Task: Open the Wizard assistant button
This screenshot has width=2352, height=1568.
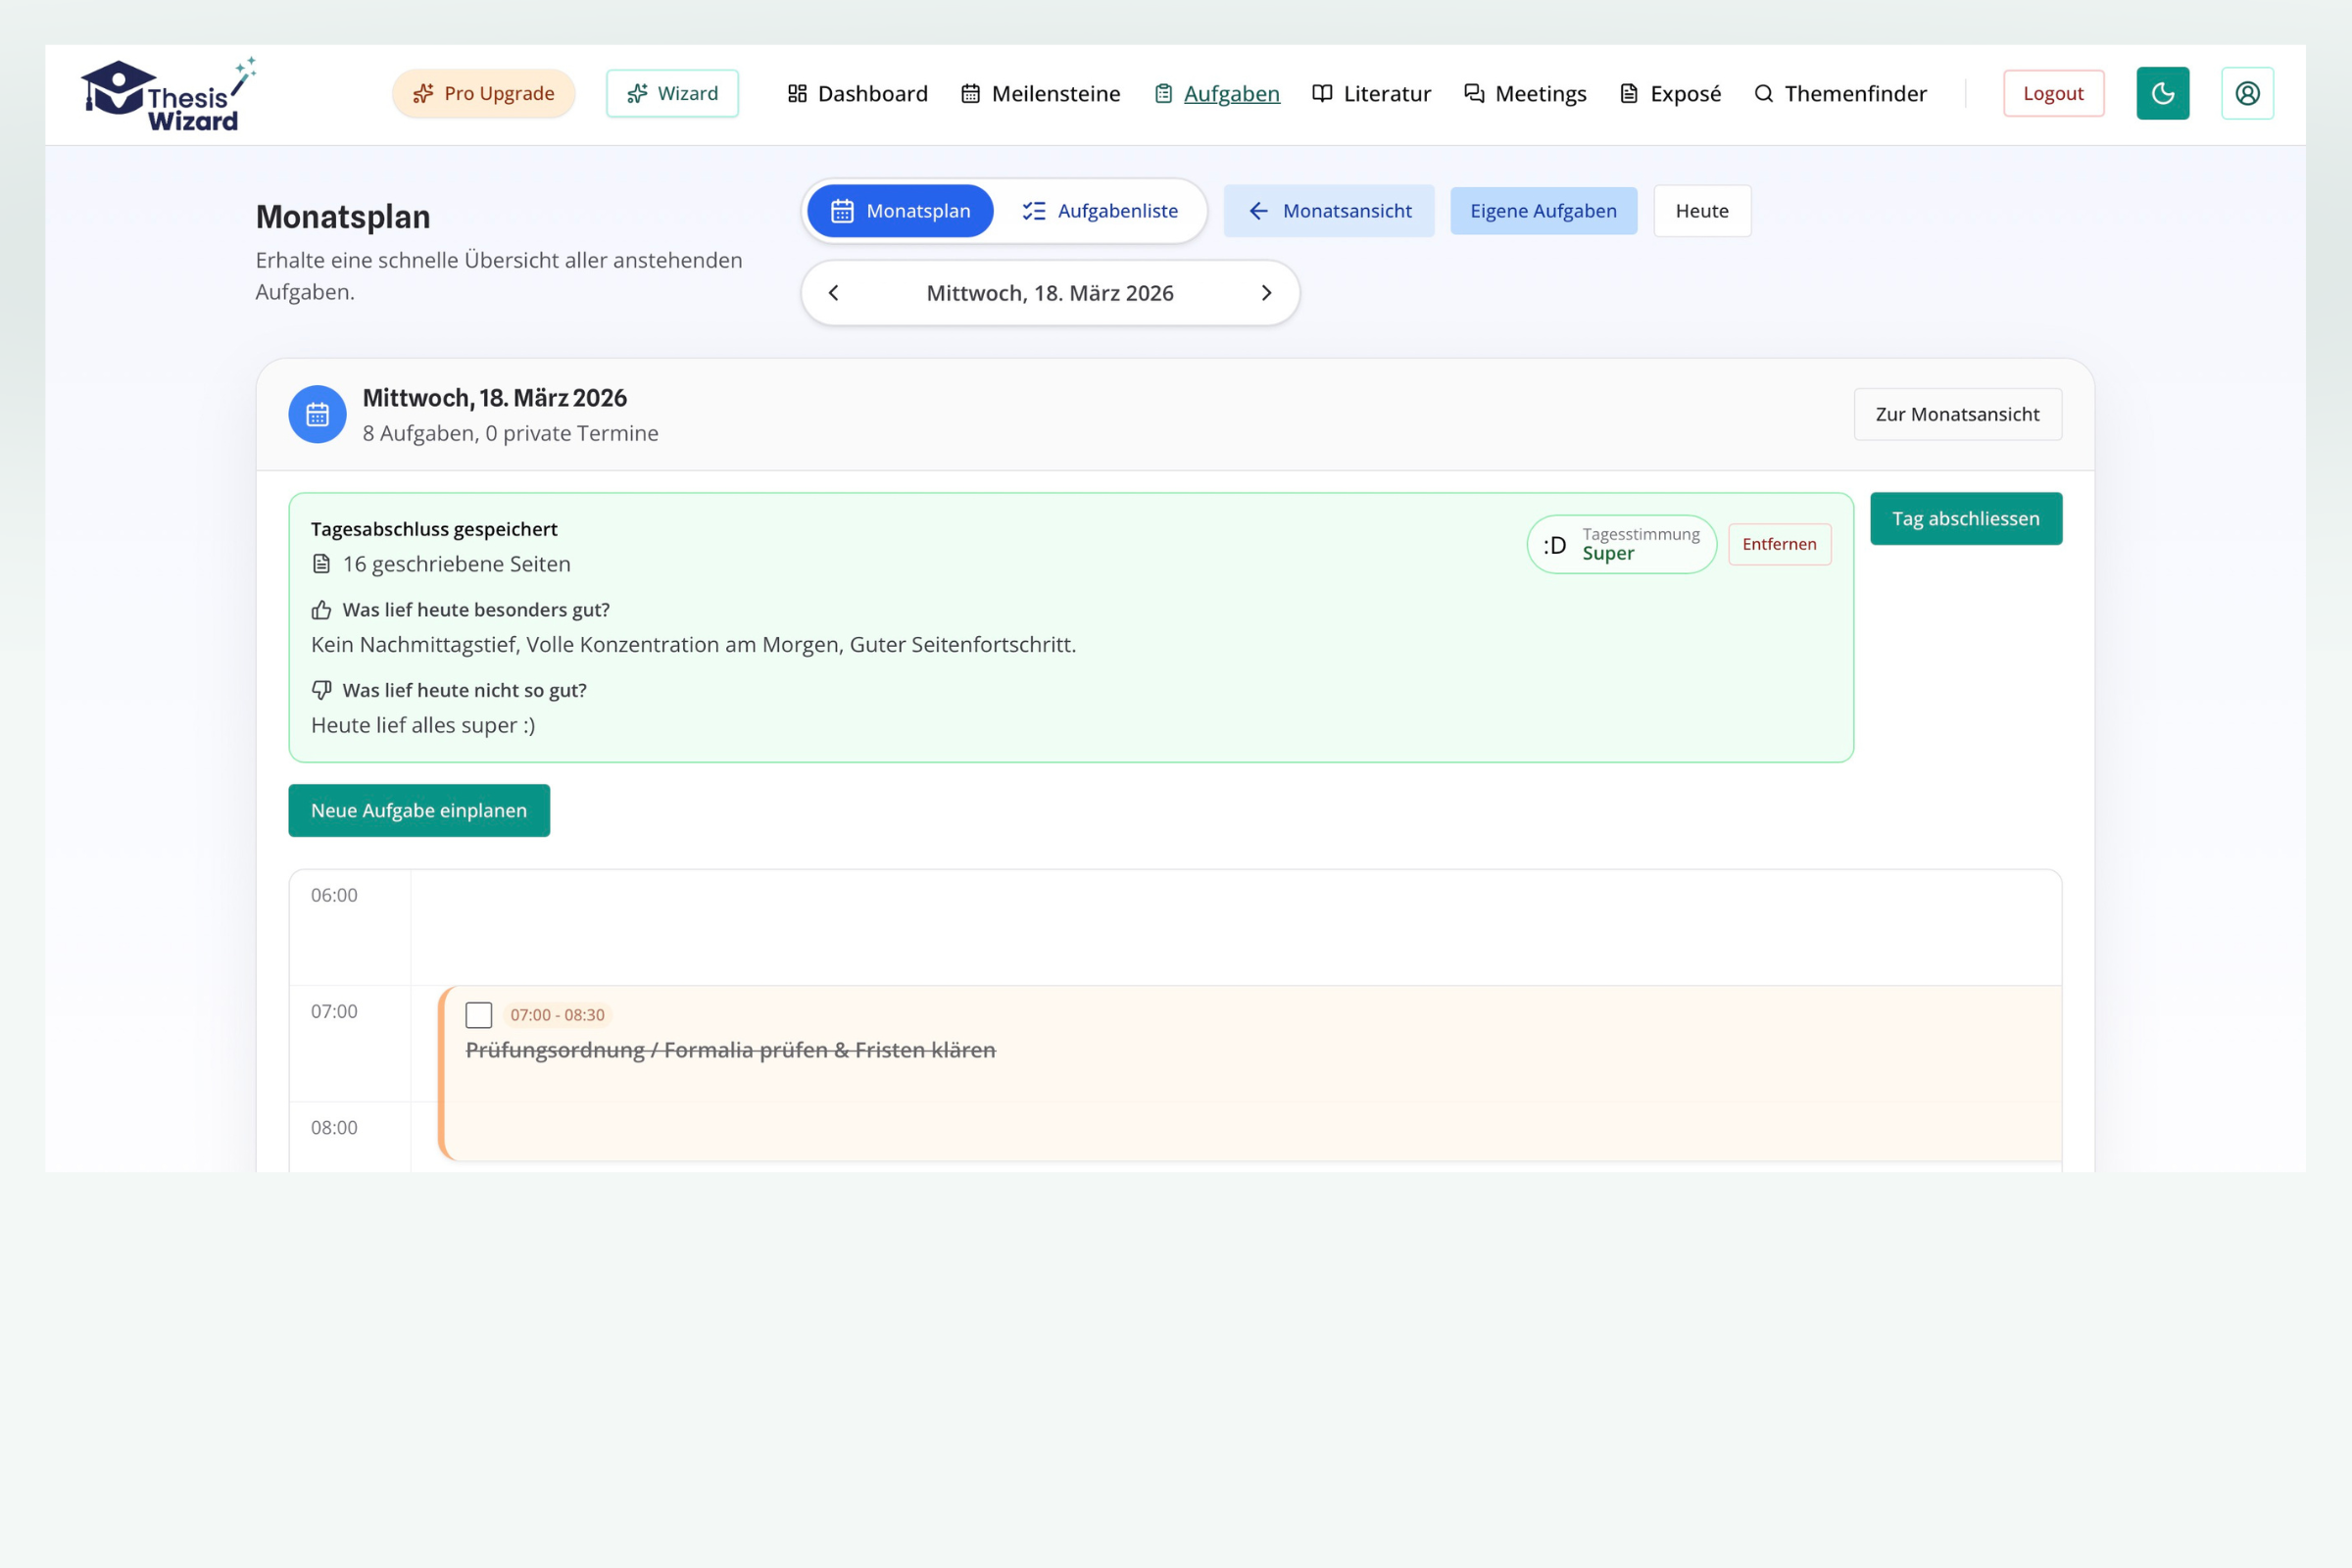Action: (672, 93)
